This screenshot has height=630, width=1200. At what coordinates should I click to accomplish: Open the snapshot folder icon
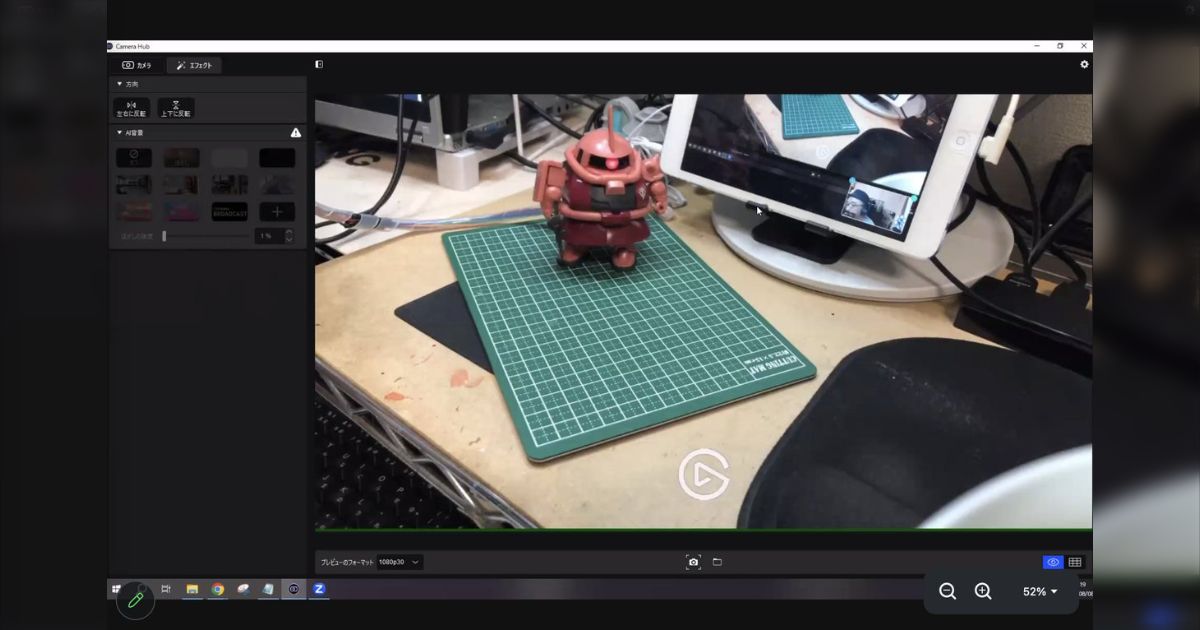point(717,562)
